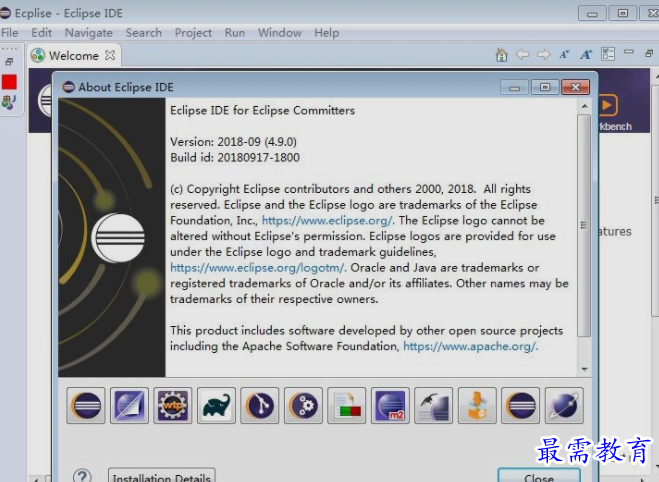Image resolution: width=659 pixels, height=482 pixels.
Task: Open the Help menu
Action: [x=327, y=33]
